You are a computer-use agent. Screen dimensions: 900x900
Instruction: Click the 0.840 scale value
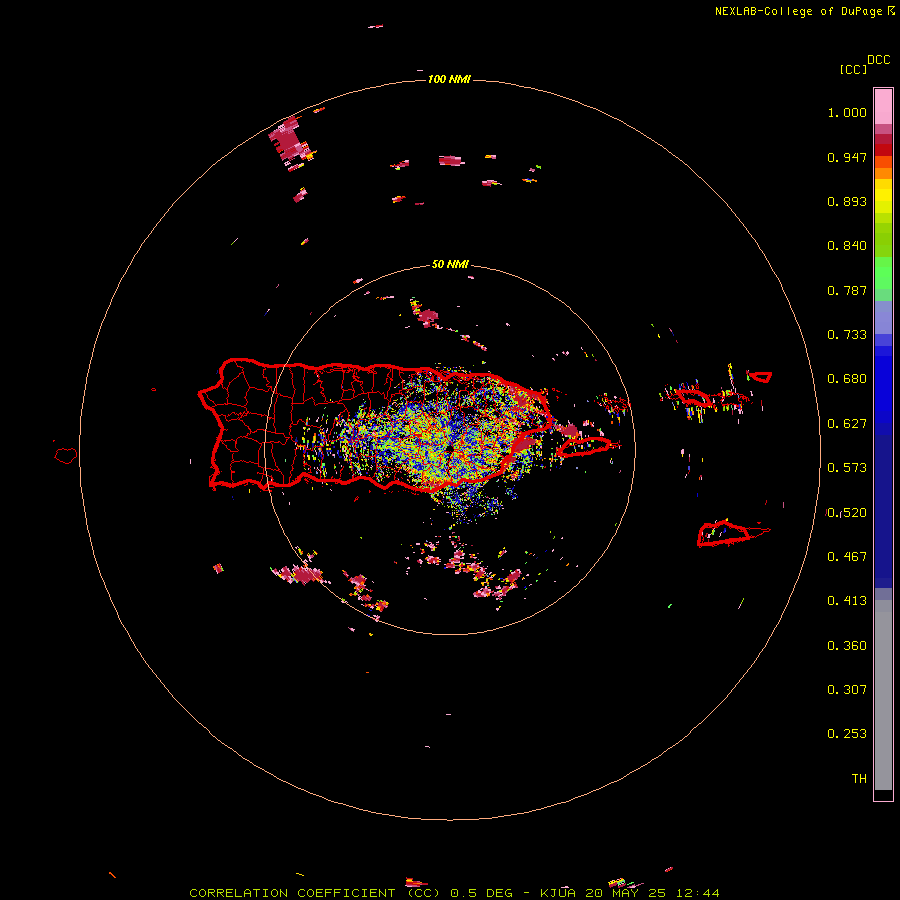[847, 246]
